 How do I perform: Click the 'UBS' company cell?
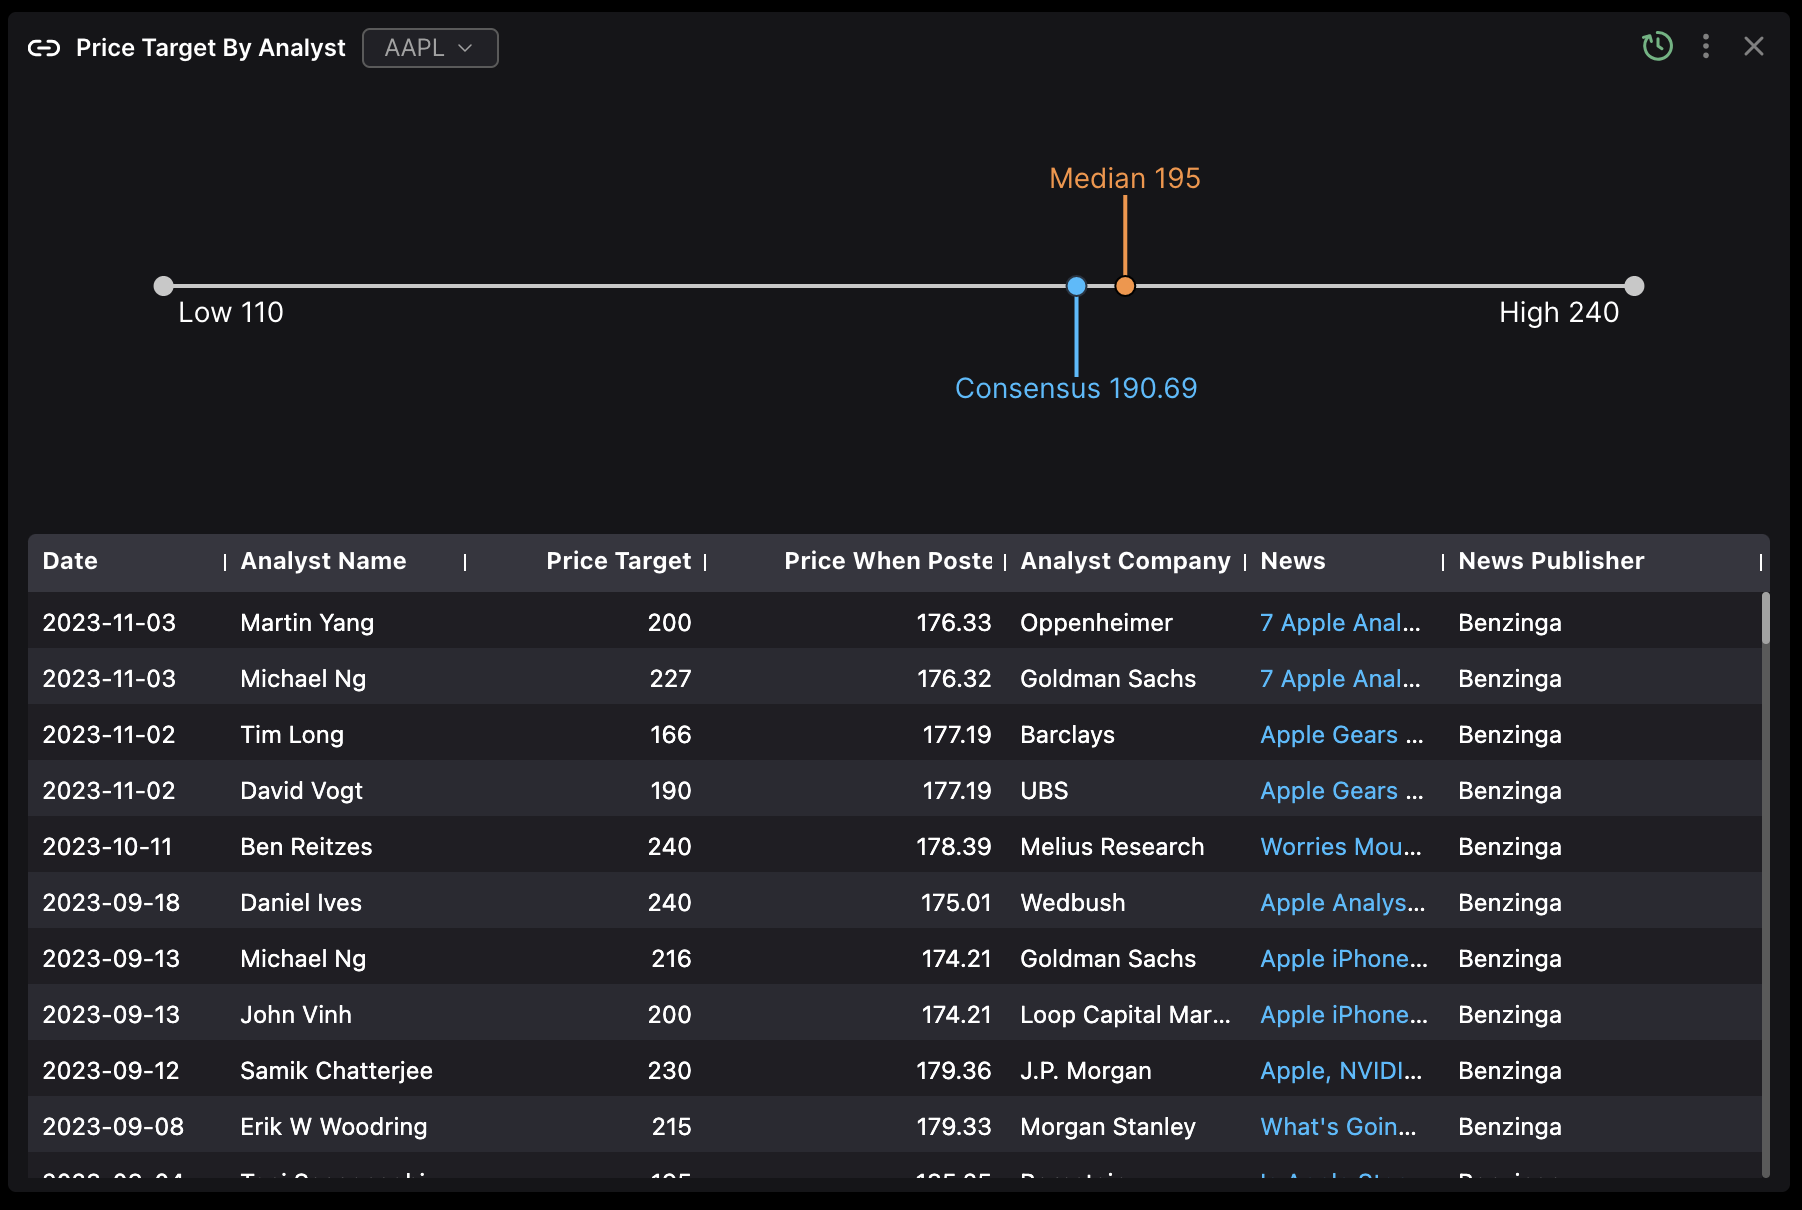[x=1044, y=791]
